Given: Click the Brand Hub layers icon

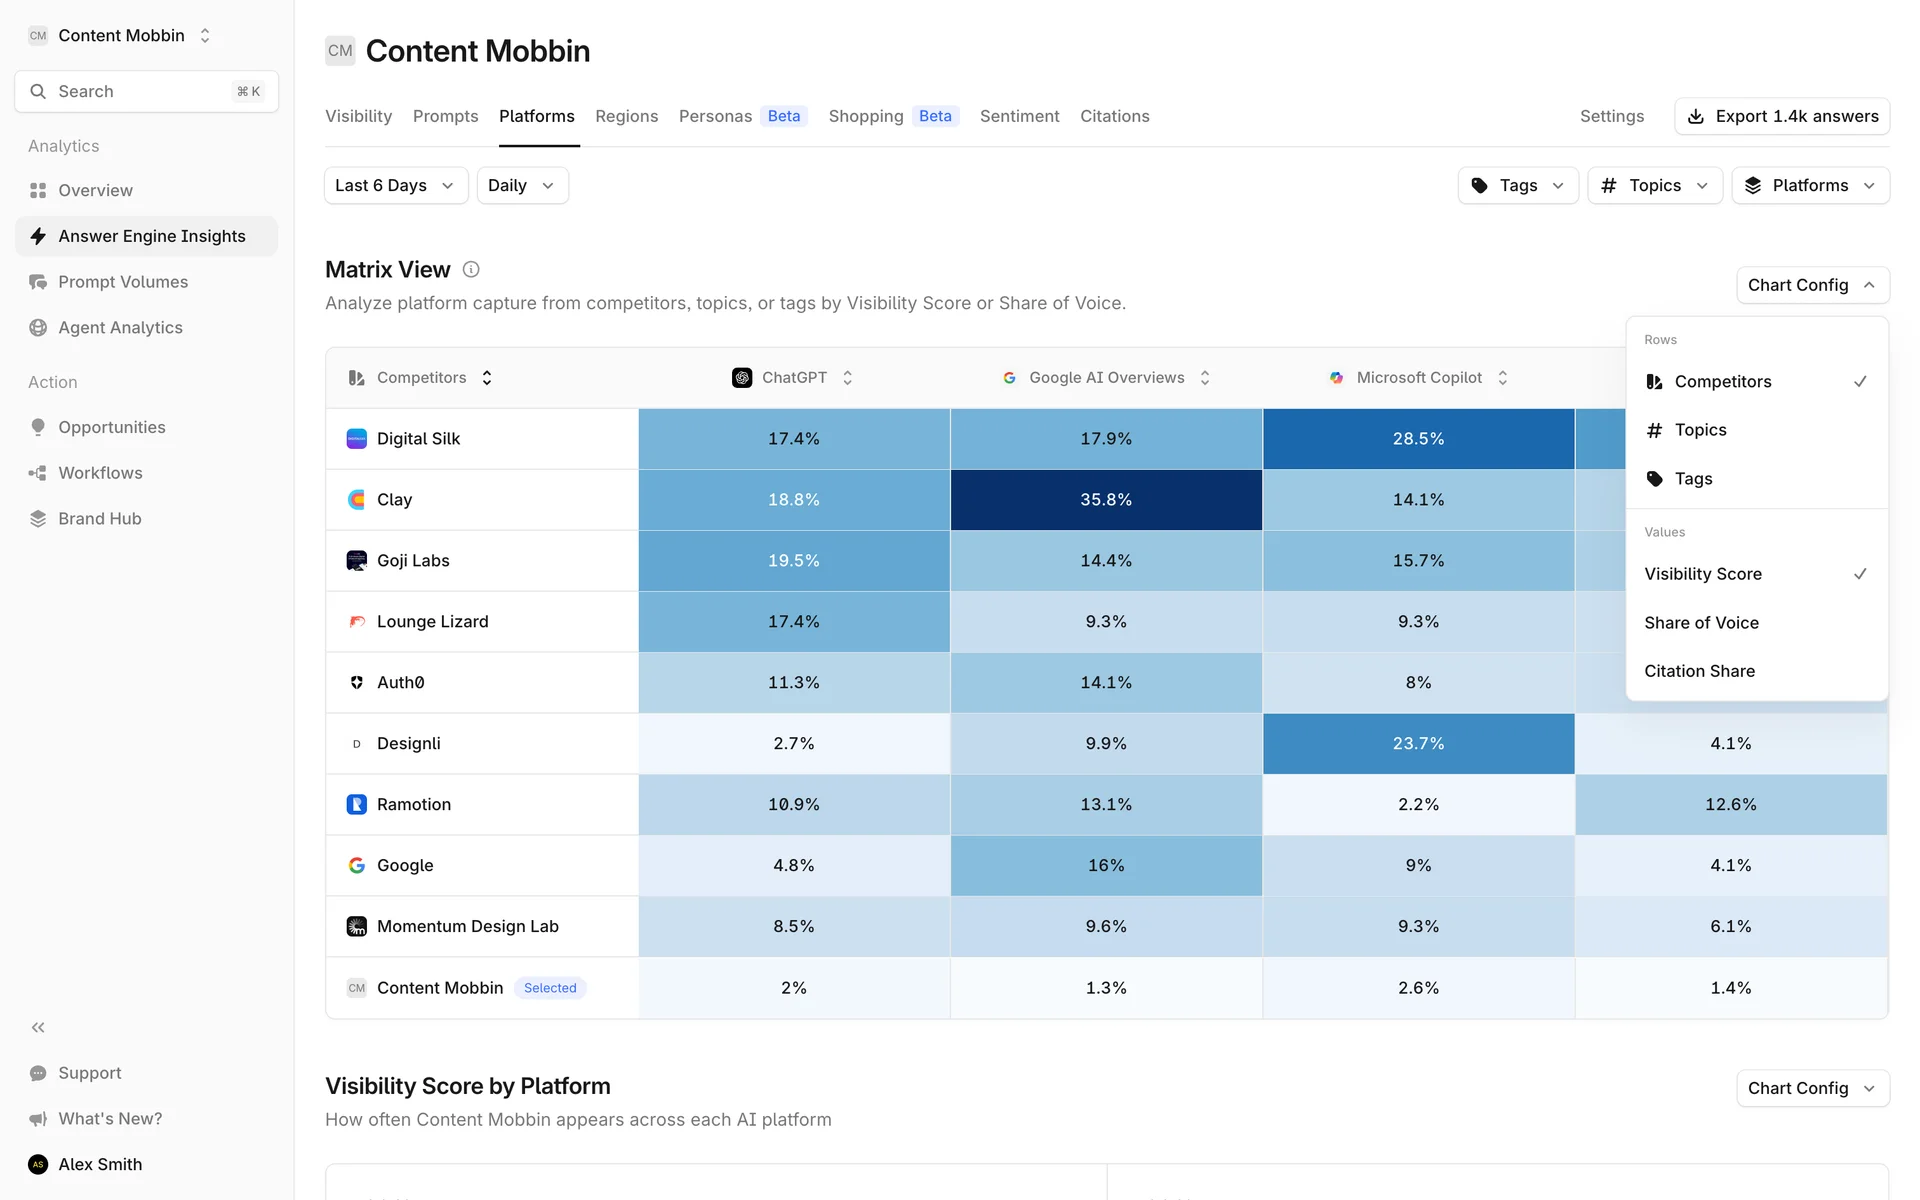Looking at the screenshot, I should pyautogui.click(x=38, y=518).
